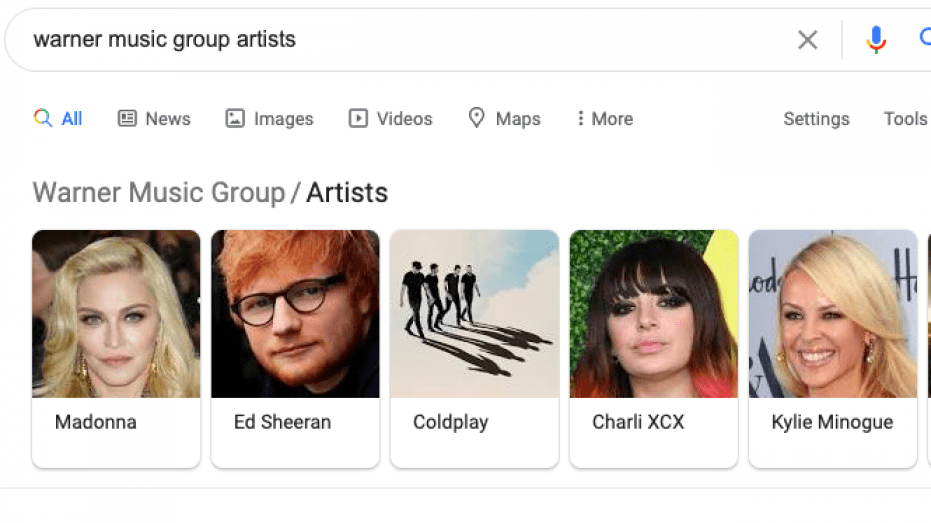The height and width of the screenshot is (523, 931).
Task: Click the All tab magnifier icon
Action: coord(43,118)
